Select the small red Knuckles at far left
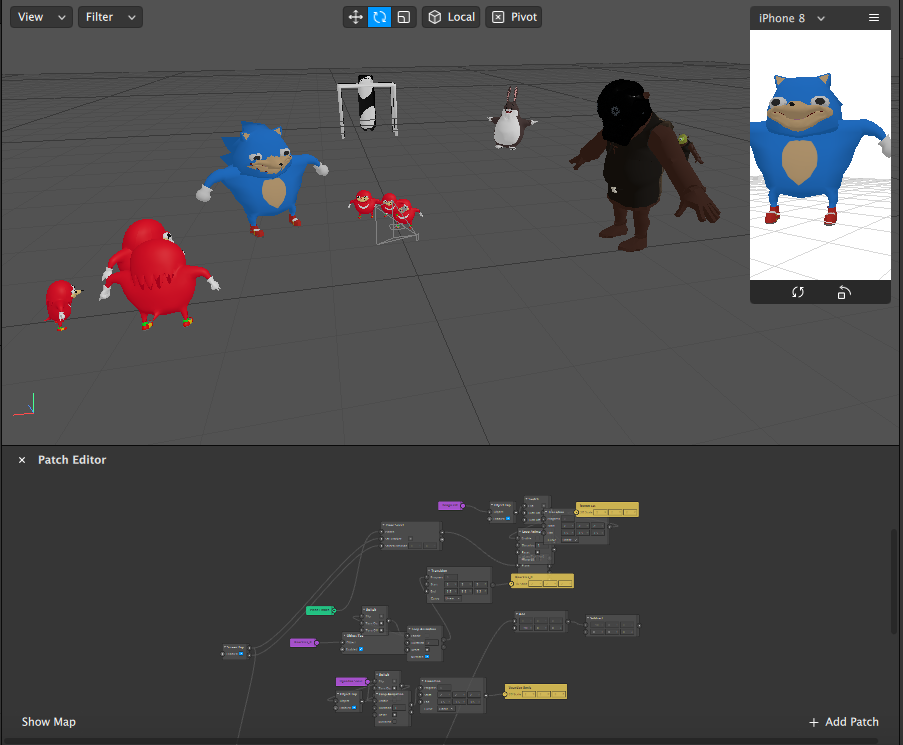The height and width of the screenshot is (745, 903). coord(61,303)
